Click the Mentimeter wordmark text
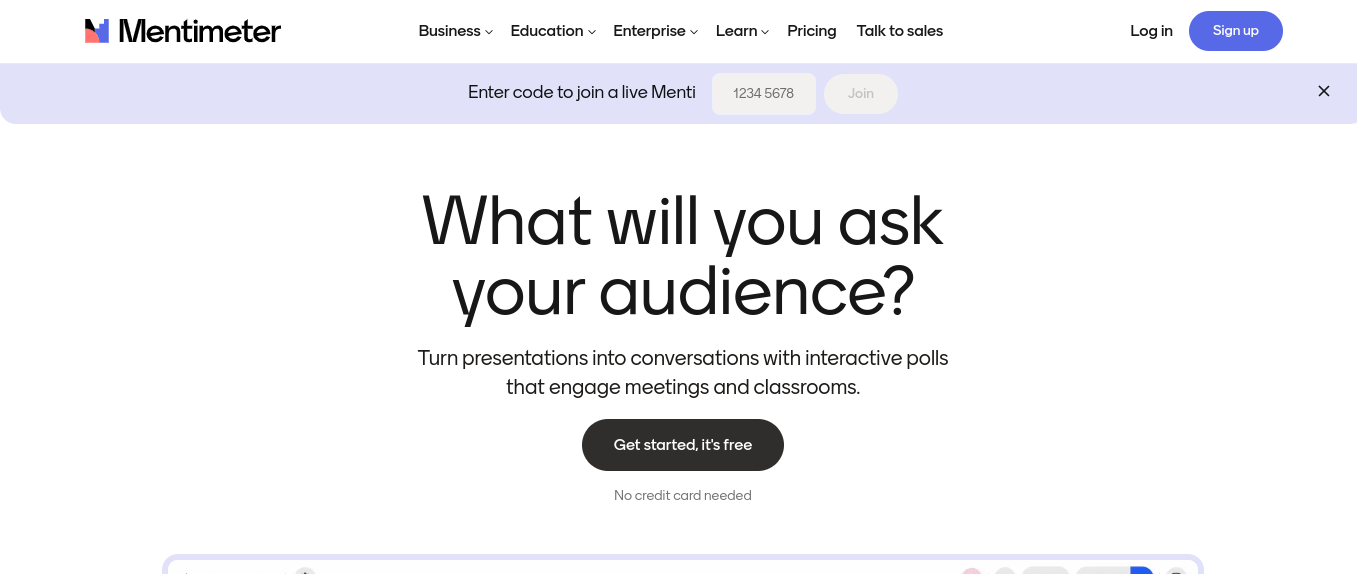This screenshot has width=1357, height=574. coord(199,31)
